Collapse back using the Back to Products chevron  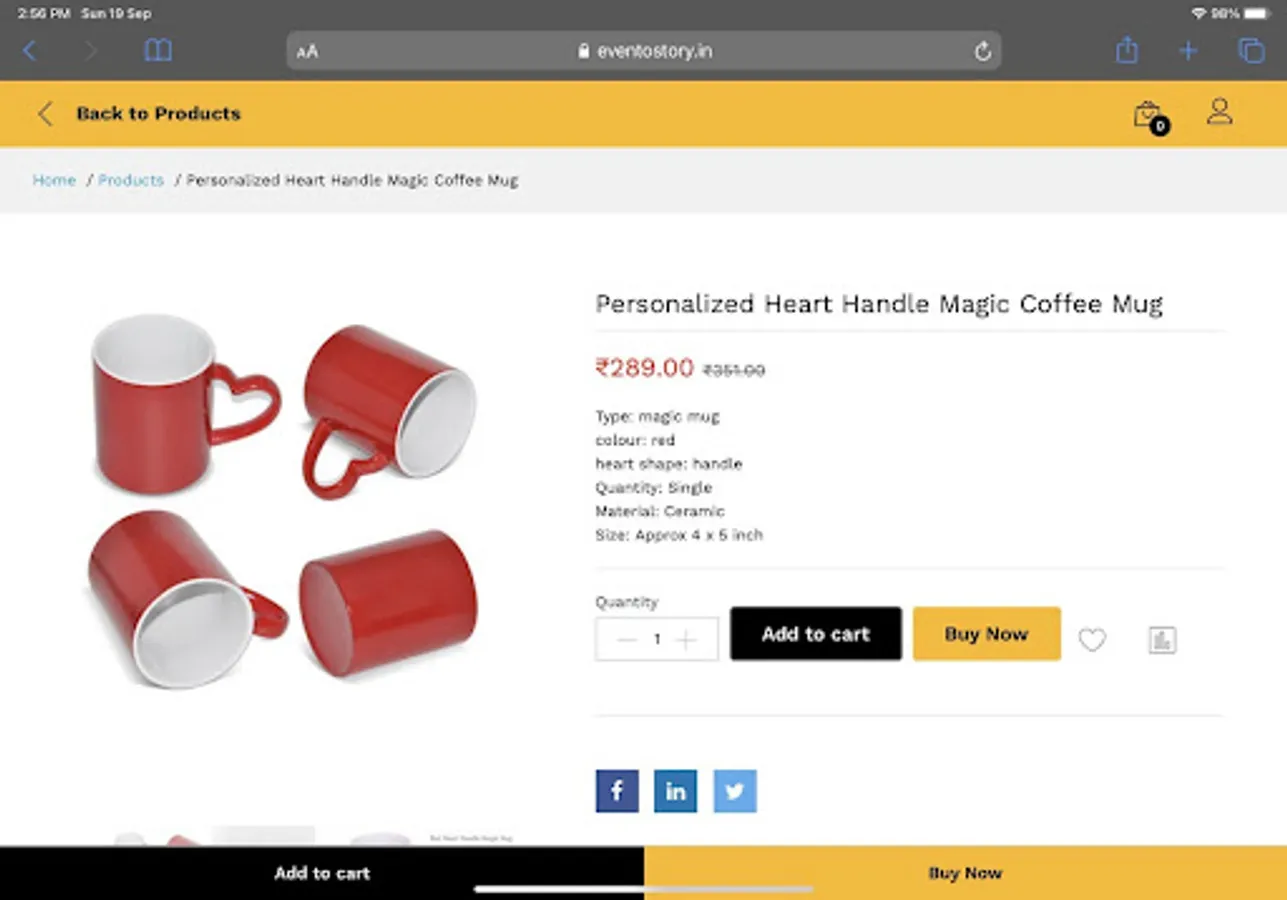(x=45, y=113)
